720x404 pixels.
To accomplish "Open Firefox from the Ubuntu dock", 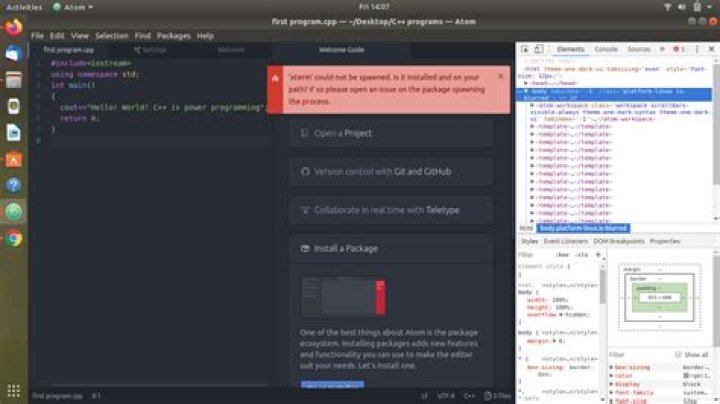I will [x=14, y=28].
